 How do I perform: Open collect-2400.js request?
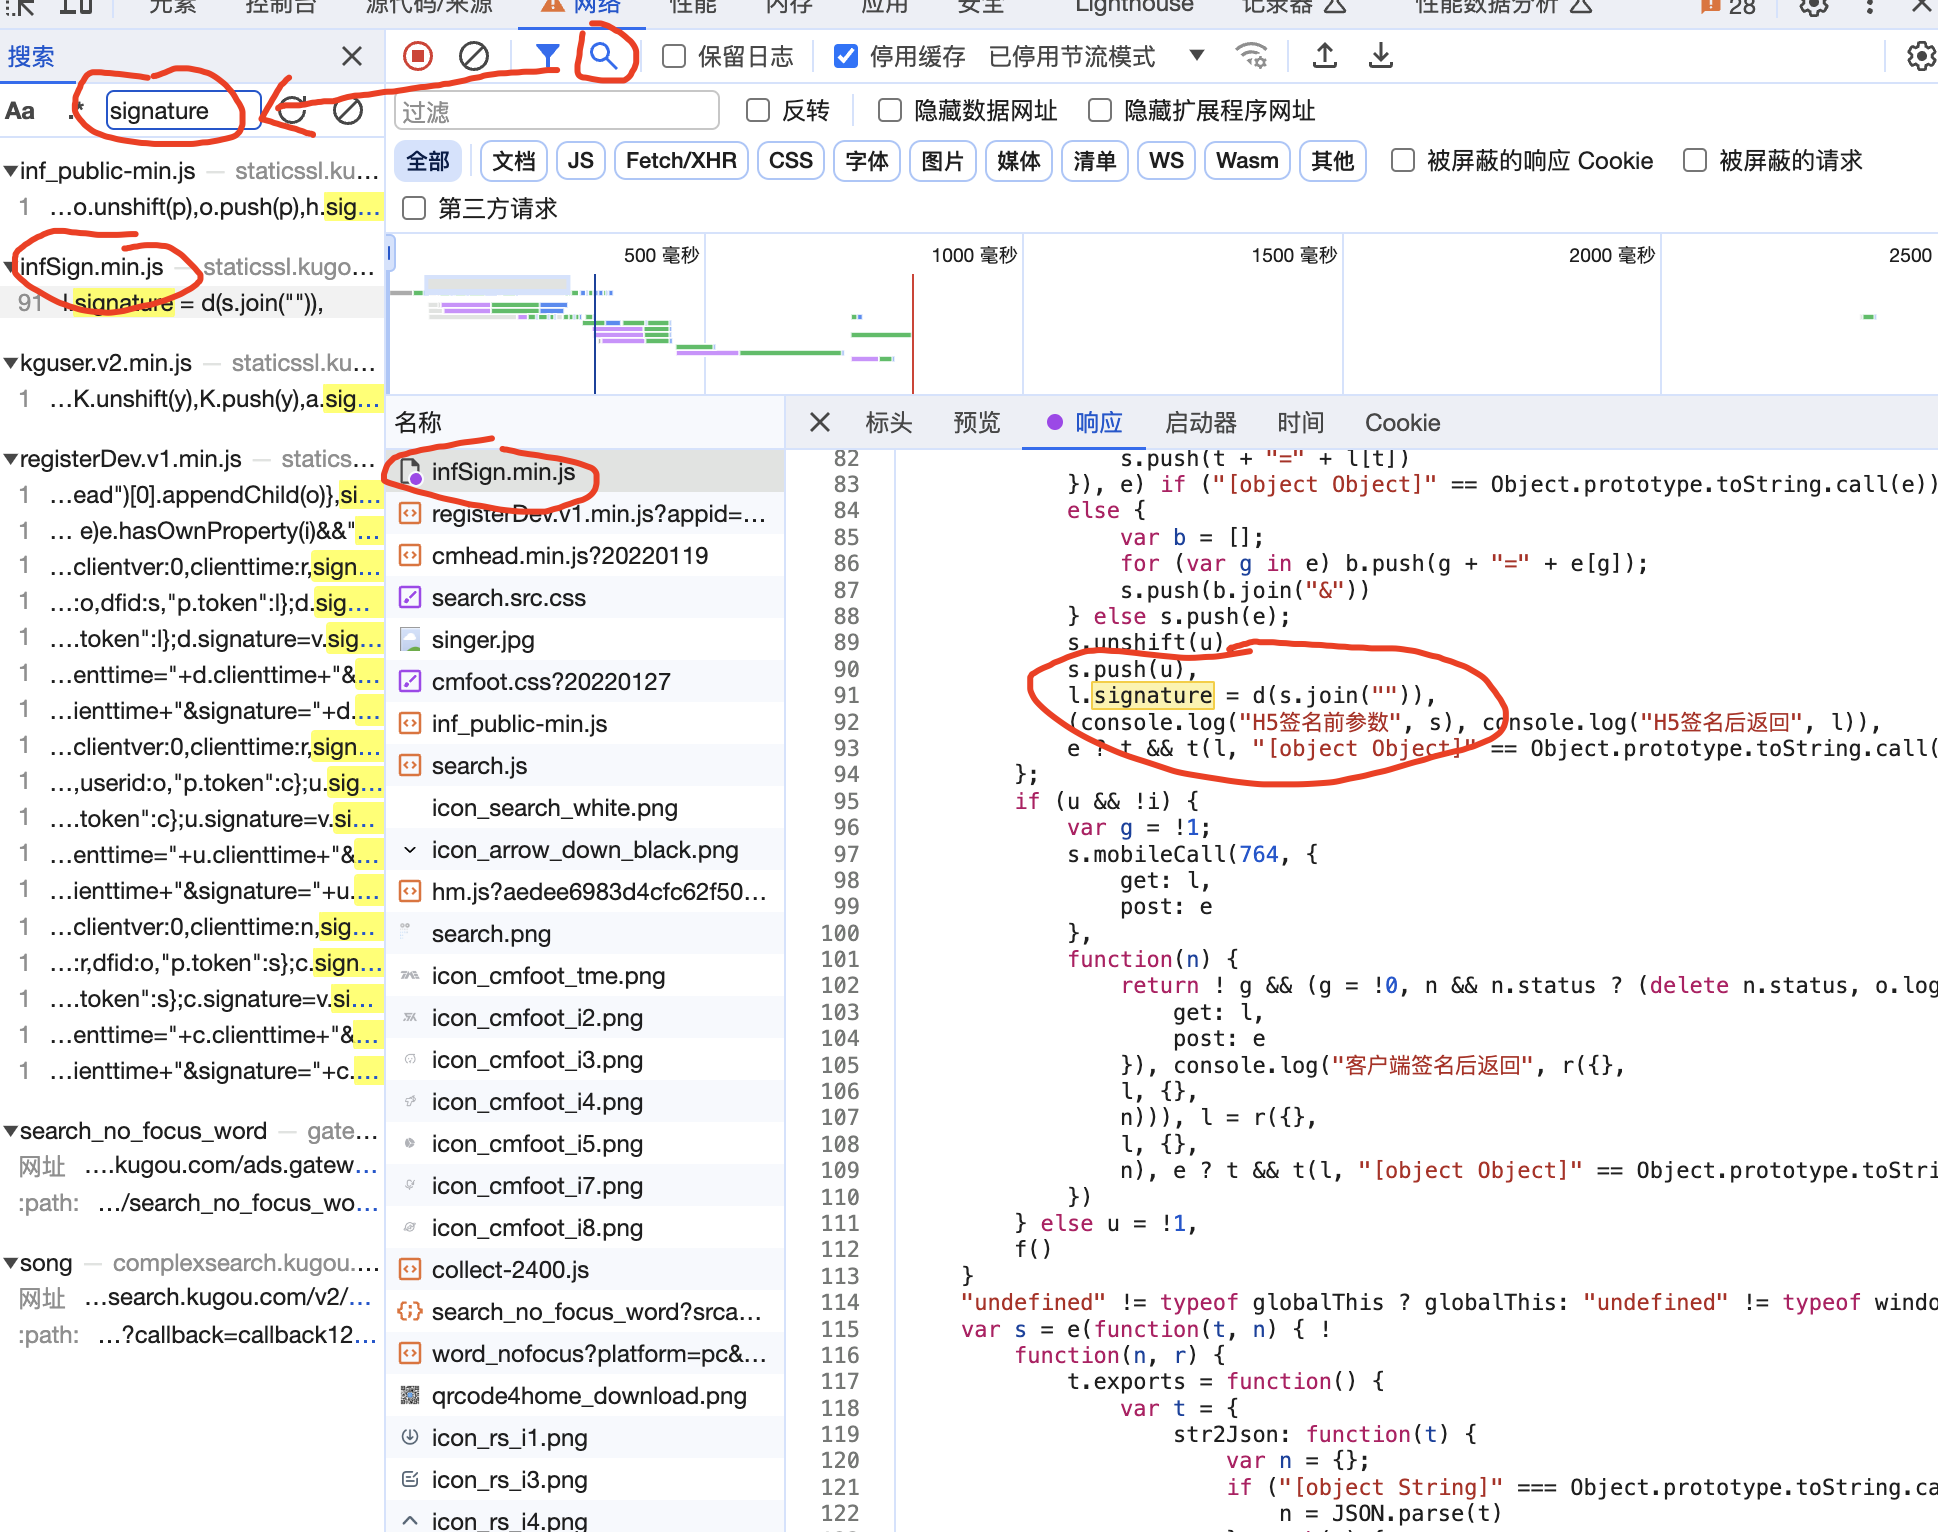pyautogui.click(x=585, y=1270)
